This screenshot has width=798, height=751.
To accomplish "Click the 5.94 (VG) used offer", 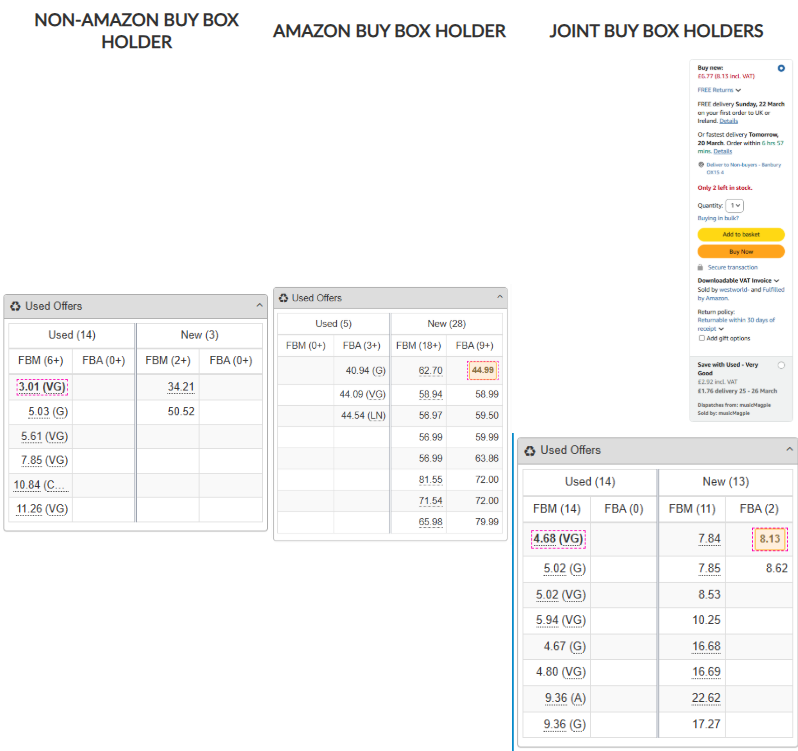I will (x=560, y=620).
